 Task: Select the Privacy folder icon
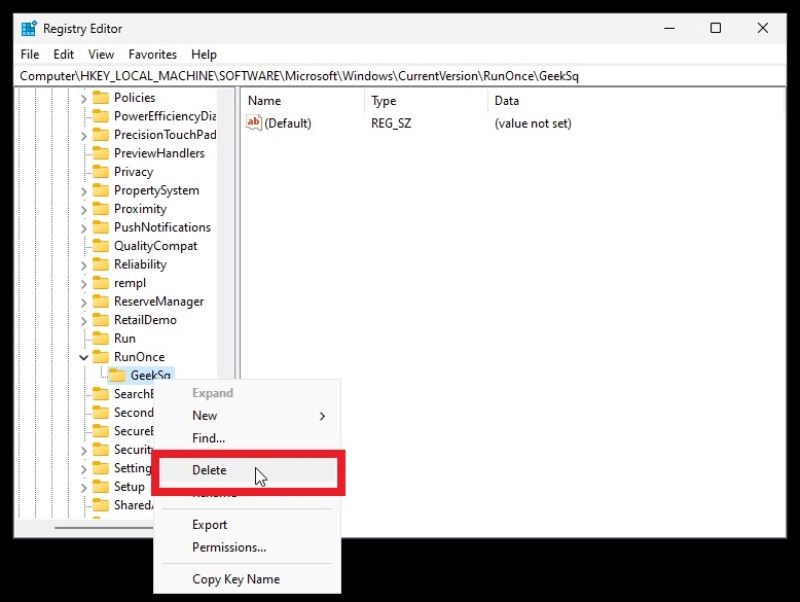click(101, 171)
